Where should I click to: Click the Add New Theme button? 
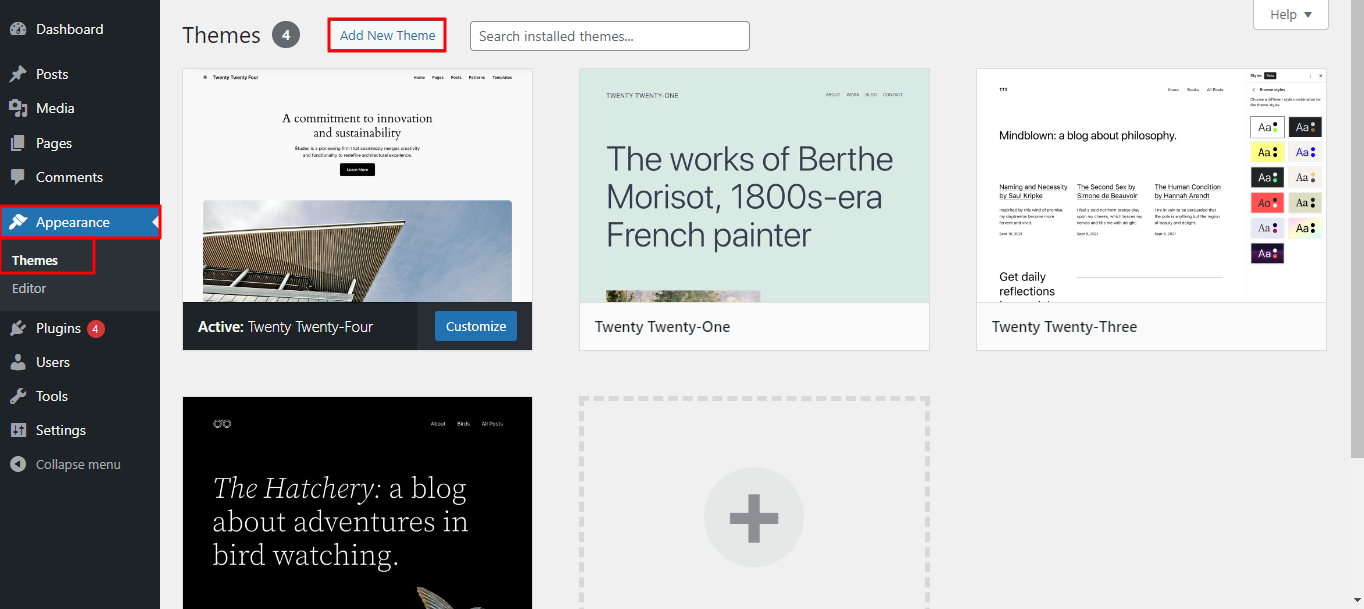click(x=387, y=35)
